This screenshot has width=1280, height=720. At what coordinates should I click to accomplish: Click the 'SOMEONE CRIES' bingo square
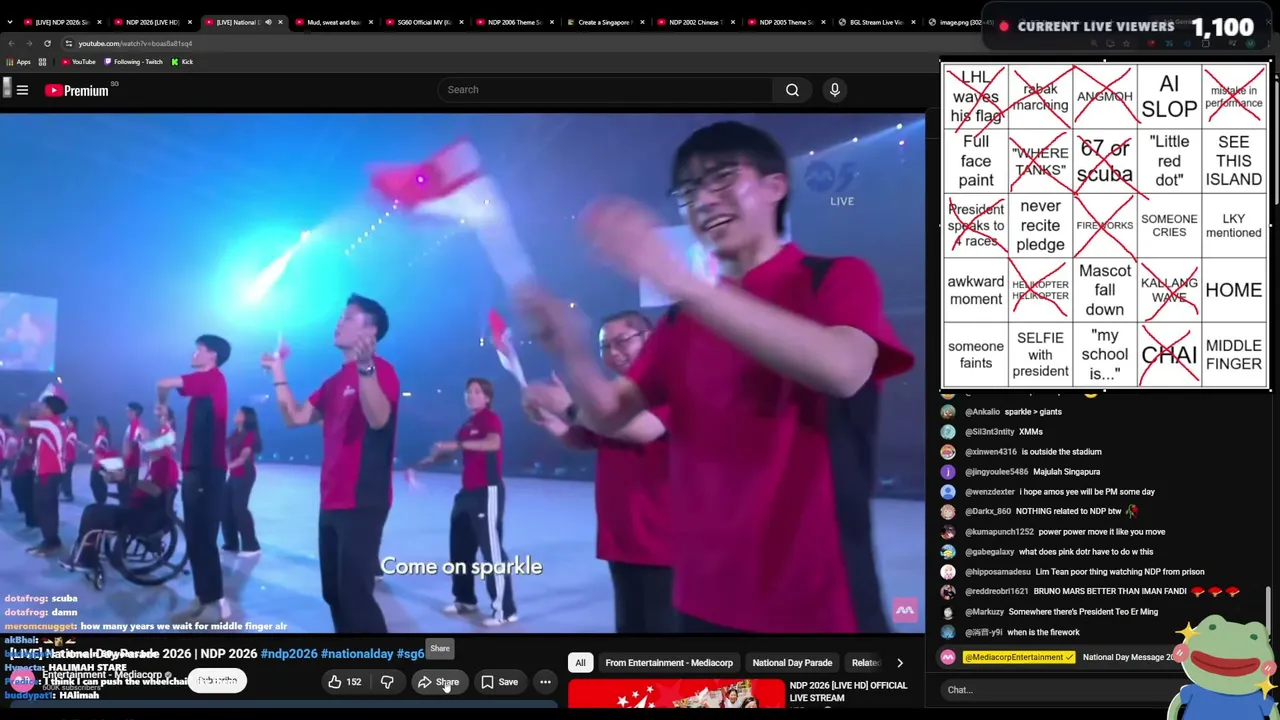pyautogui.click(x=1169, y=225)
